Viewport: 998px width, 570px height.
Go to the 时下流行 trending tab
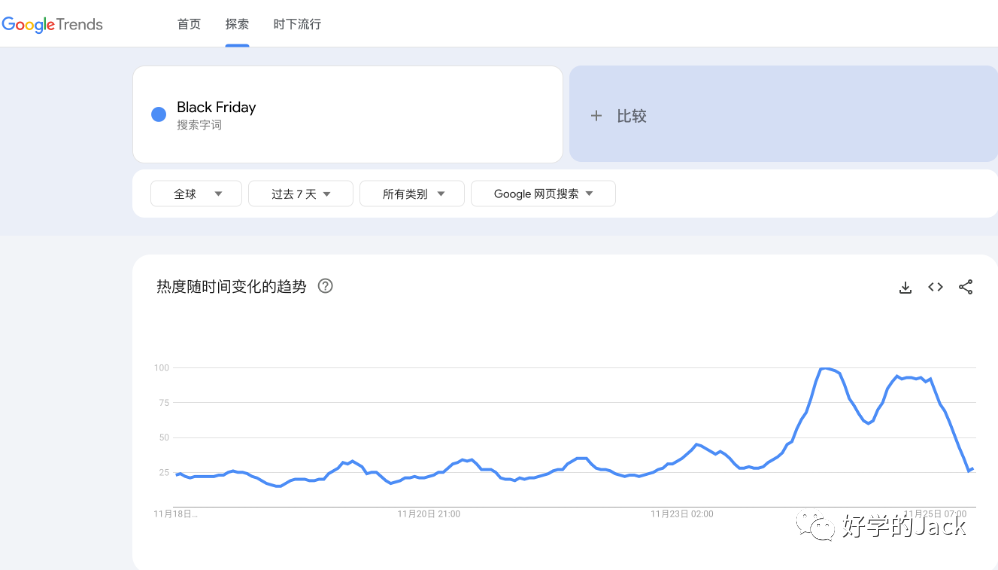point(297,24)
